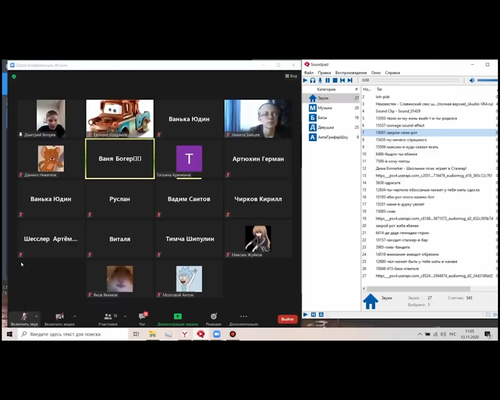Expand audio options arrow next to Включить звук
Screen dimensions: 500x400
click(x=36, y=316)
